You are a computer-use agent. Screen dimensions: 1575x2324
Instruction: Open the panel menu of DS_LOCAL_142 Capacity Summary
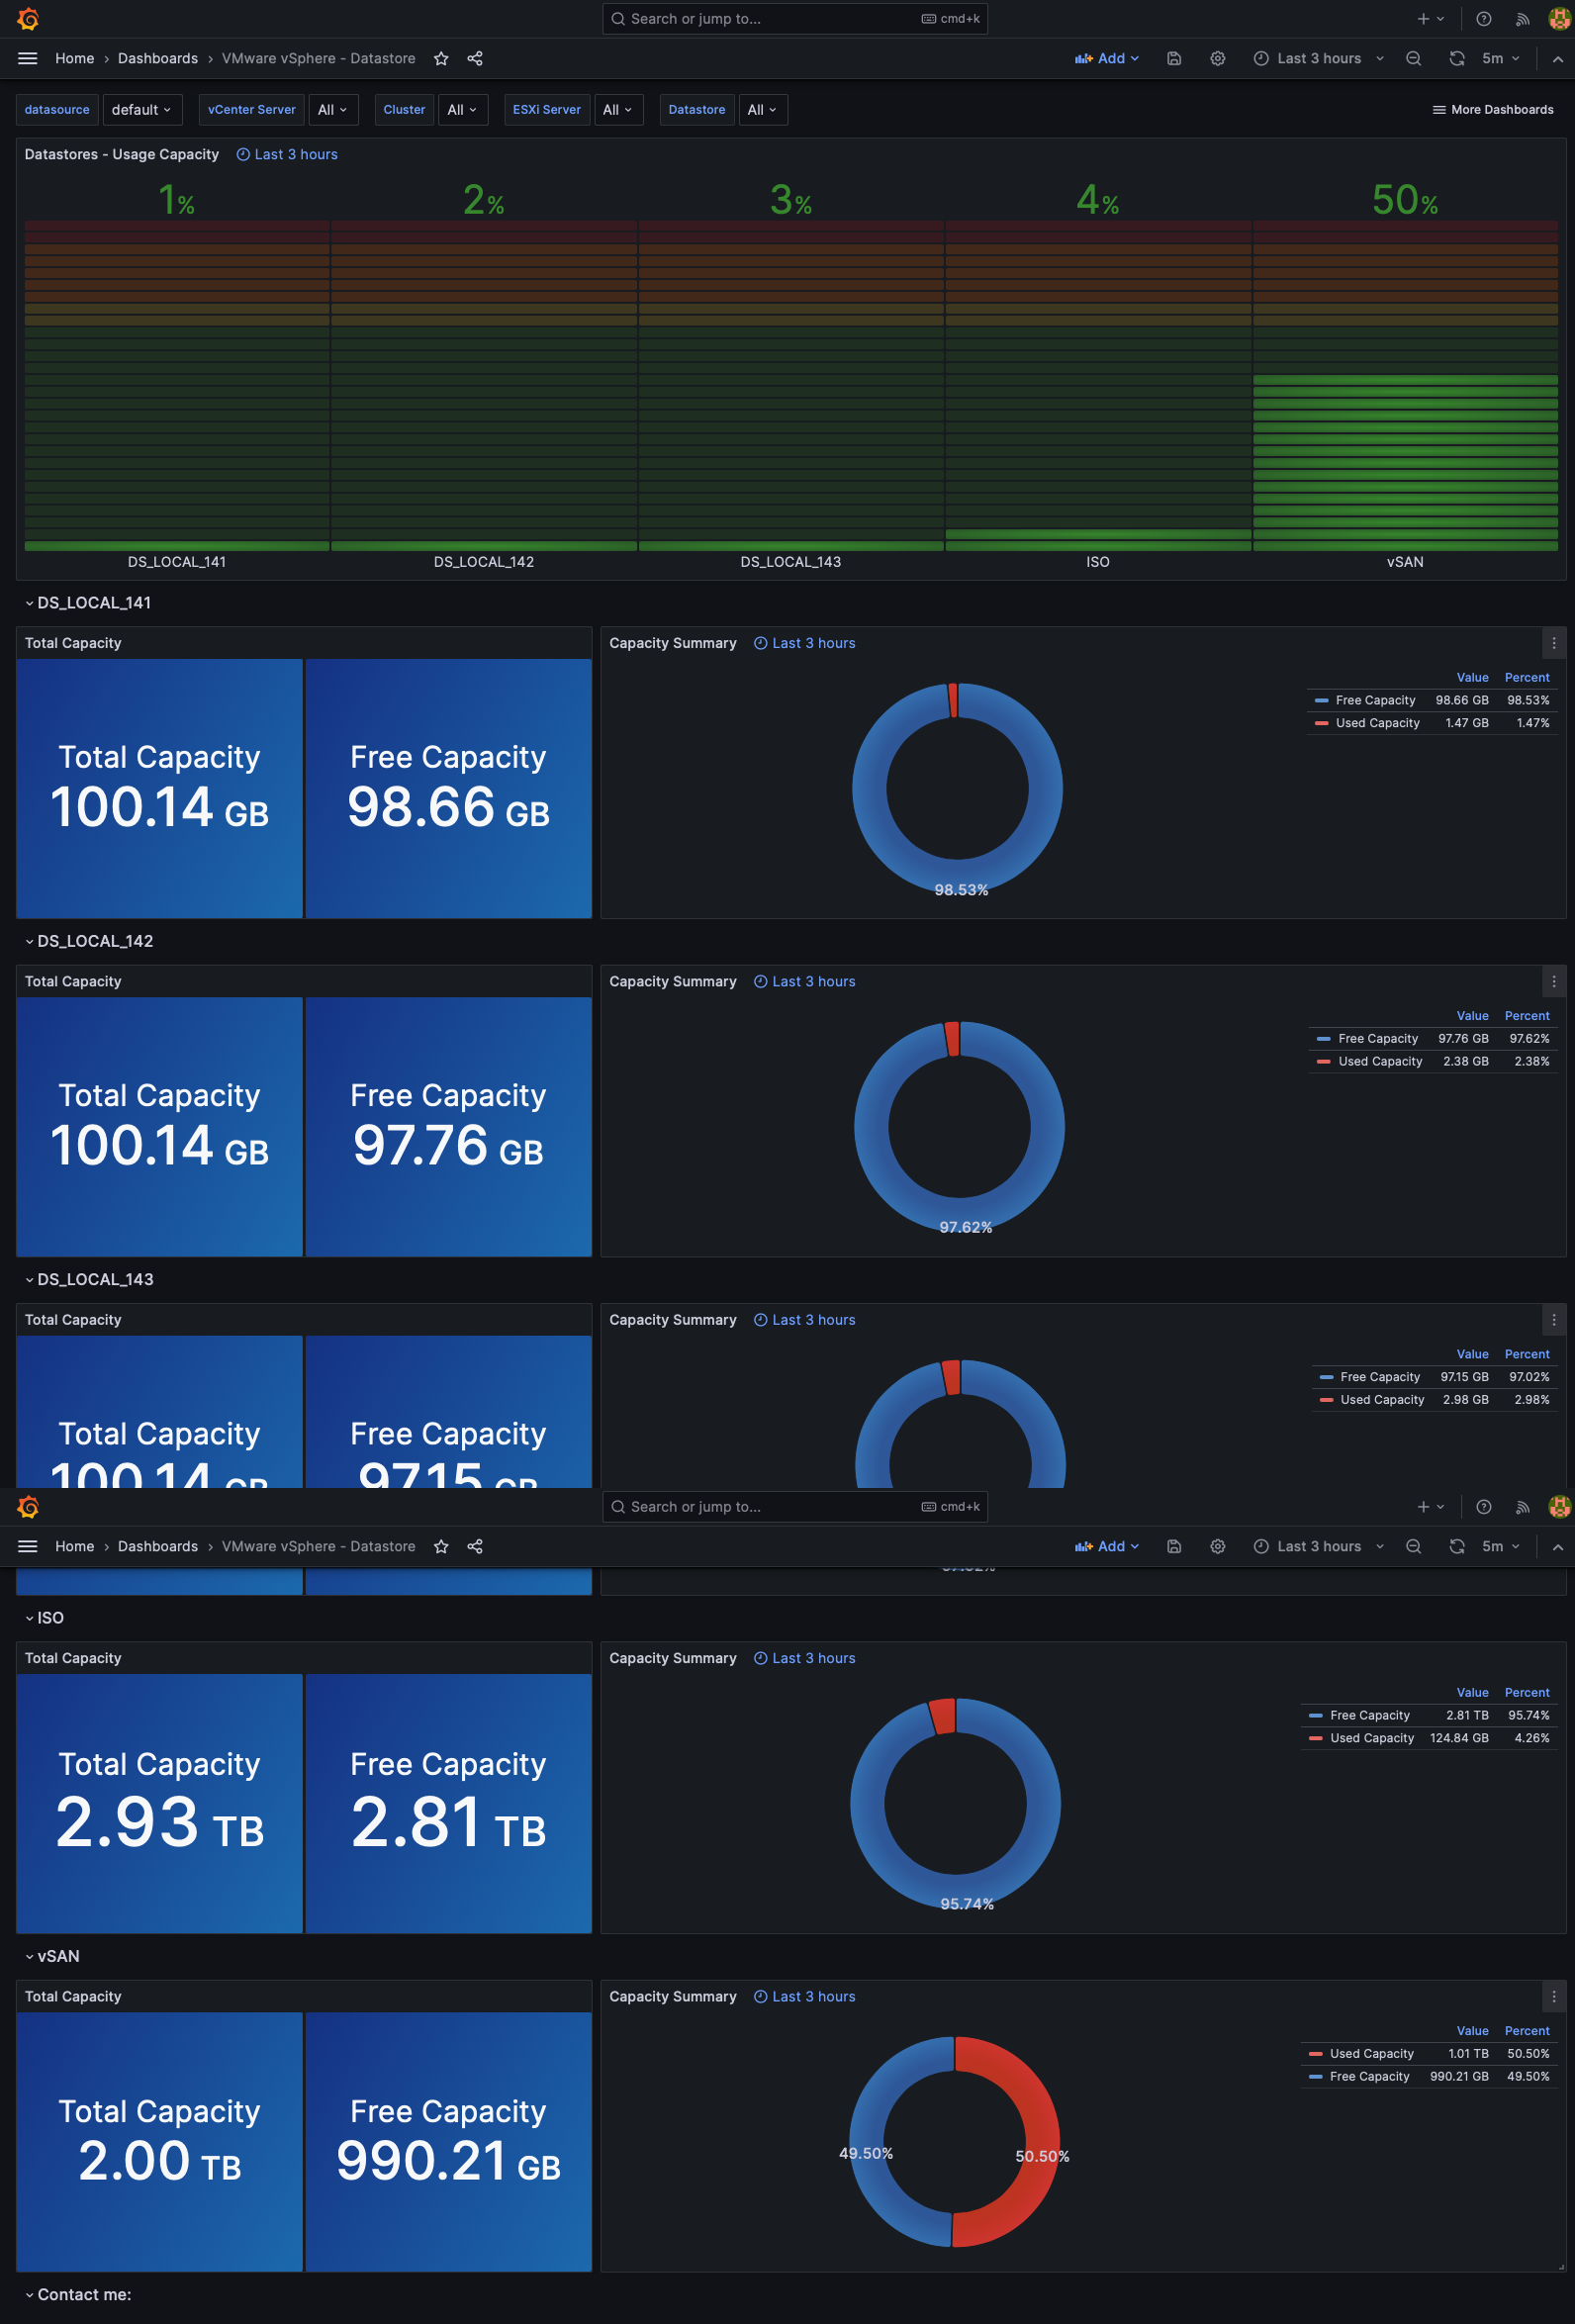tap(1553, 981)
